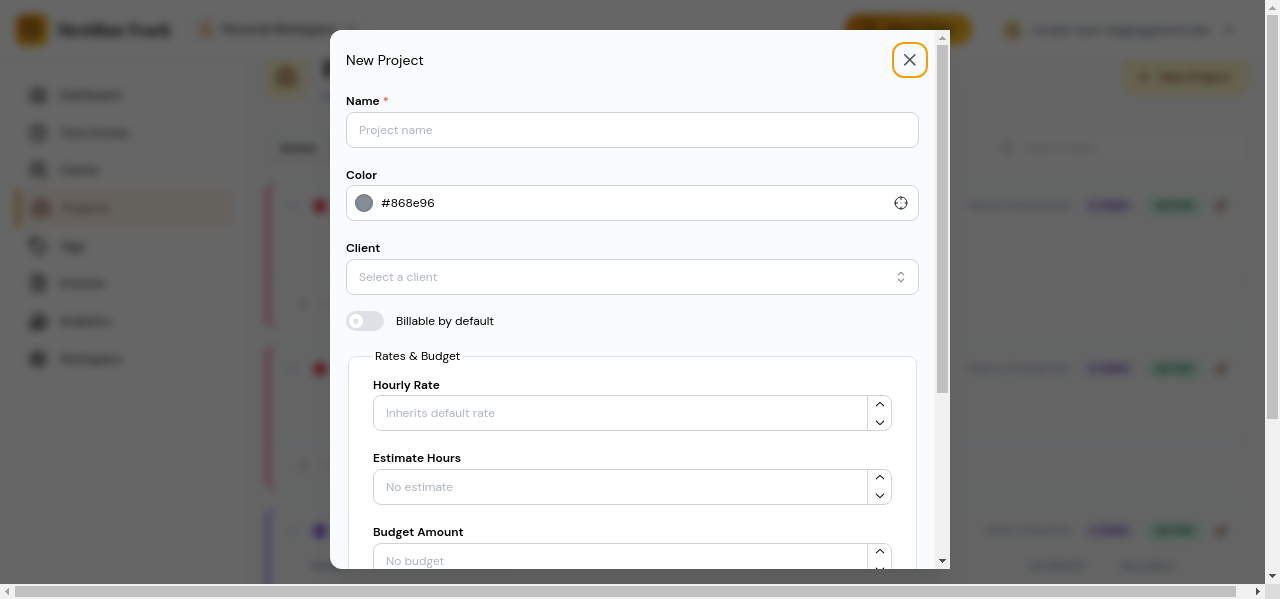Enable the Billable by default toggle
Screen dimensions: 1280x599
pyautogui.click(x=365, y=321)
